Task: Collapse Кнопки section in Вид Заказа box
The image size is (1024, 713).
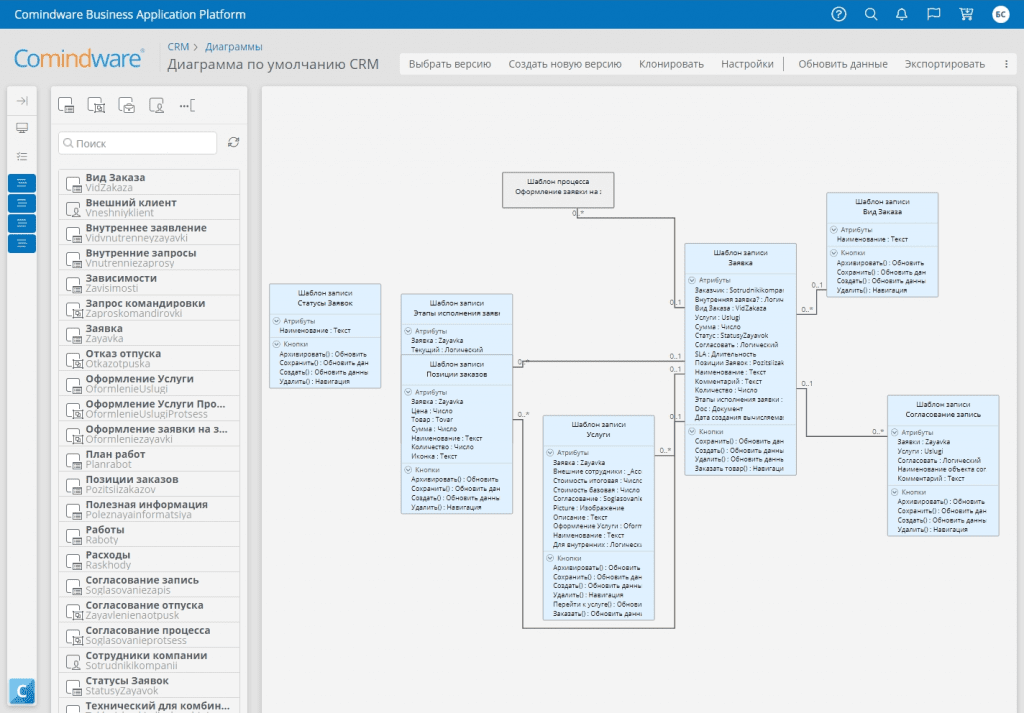Action: tap(832, 253)
